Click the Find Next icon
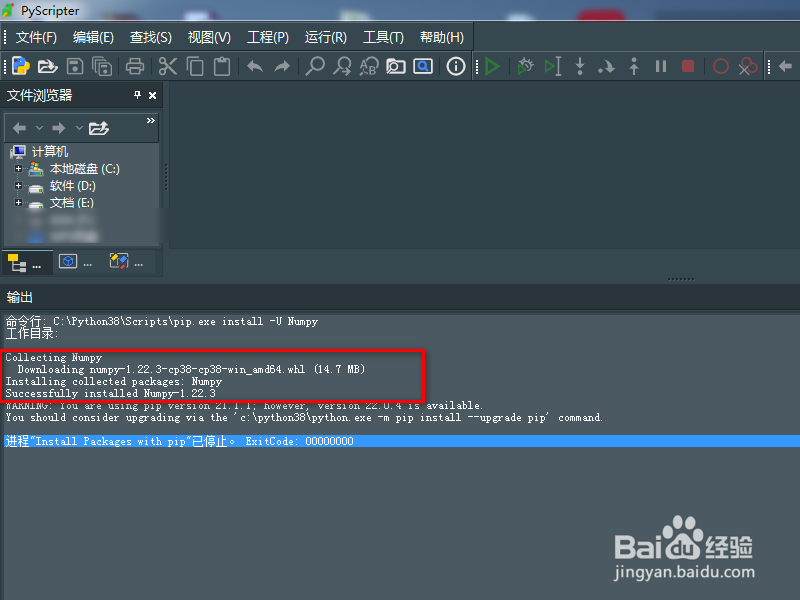 [342, 66]
